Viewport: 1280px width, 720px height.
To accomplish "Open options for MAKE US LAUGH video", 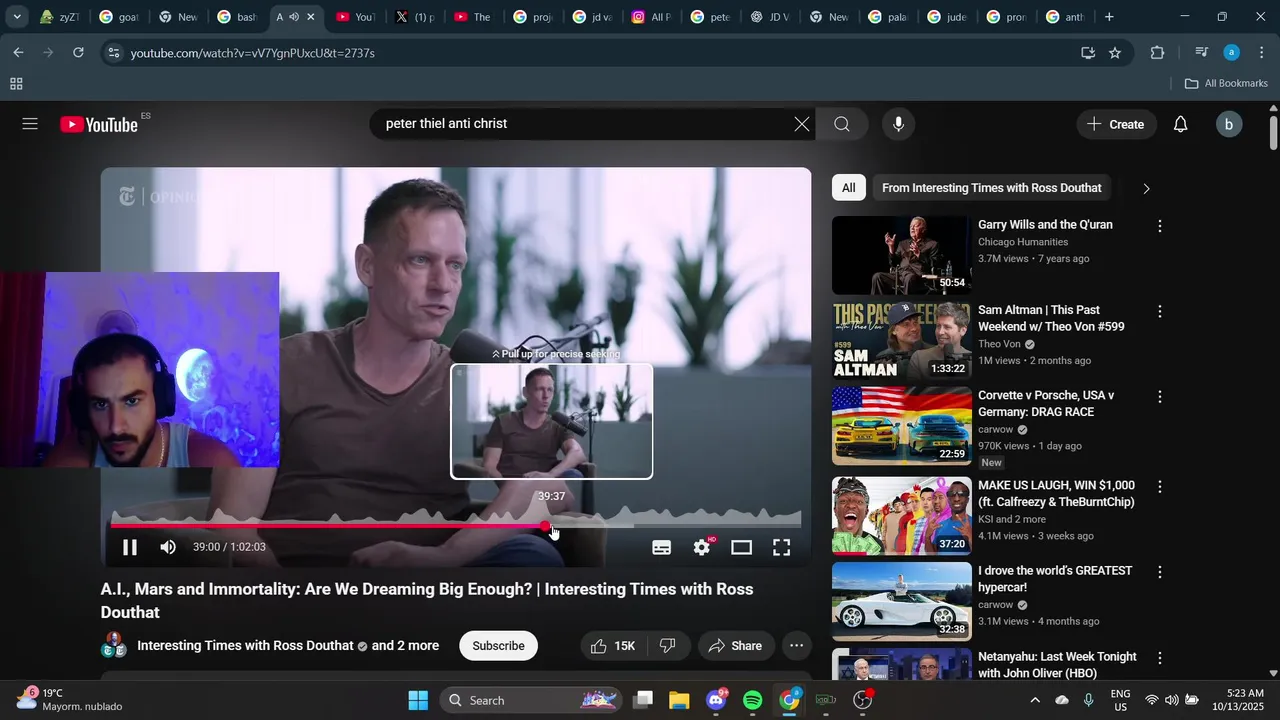I will (x=1160, y=487).
